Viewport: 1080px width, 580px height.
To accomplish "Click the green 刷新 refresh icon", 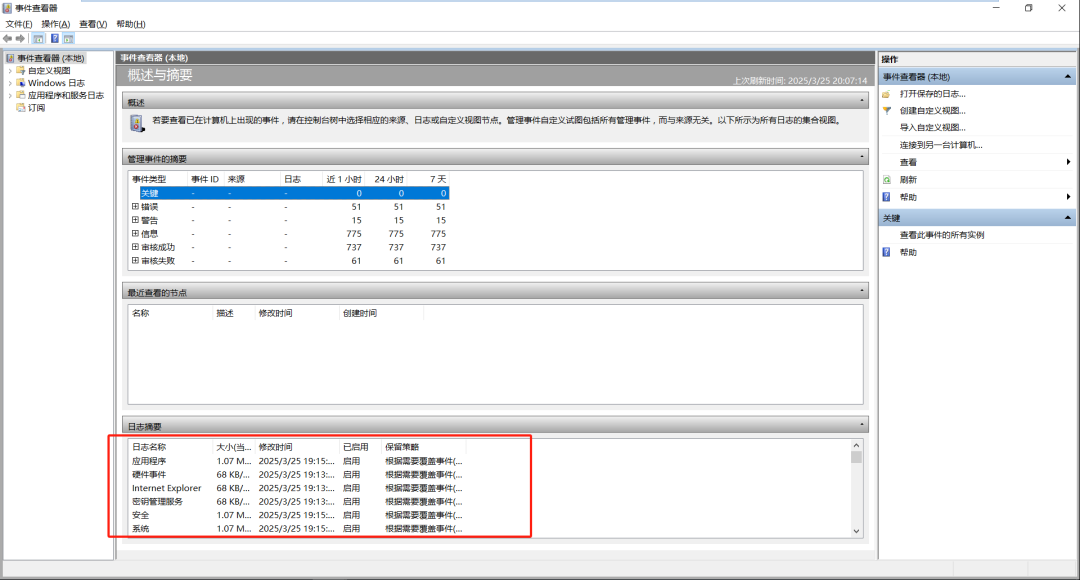I will pyautogui.click(x=886, y=180).
